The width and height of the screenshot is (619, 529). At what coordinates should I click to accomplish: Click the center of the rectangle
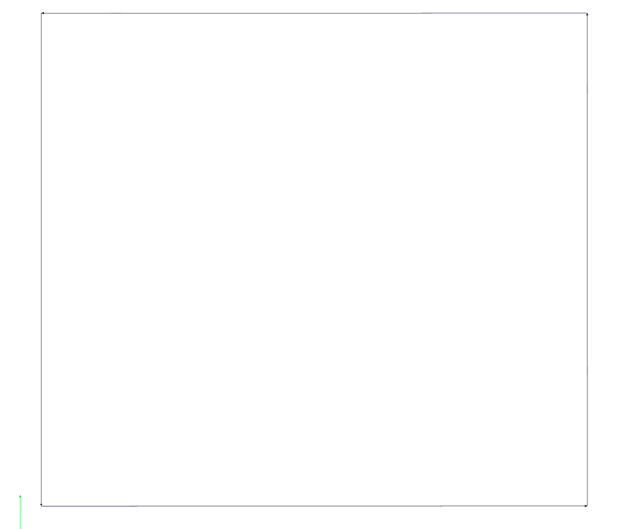click(x=315, y=259)
